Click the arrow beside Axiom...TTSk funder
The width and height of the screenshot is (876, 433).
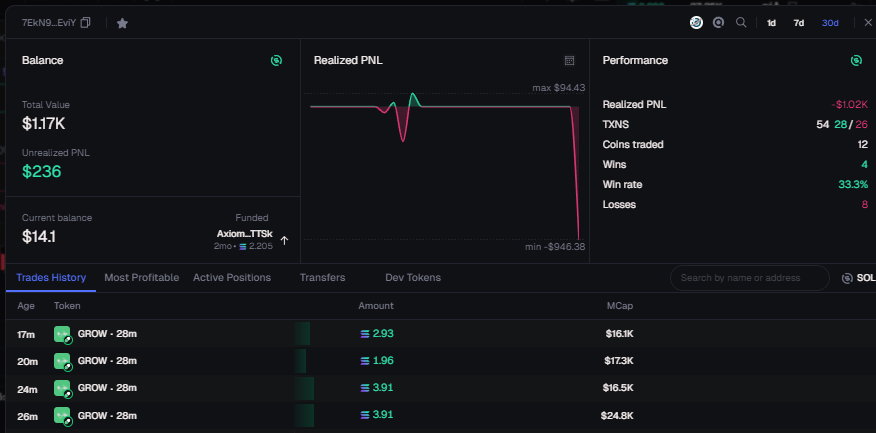[x=284, y=240]
